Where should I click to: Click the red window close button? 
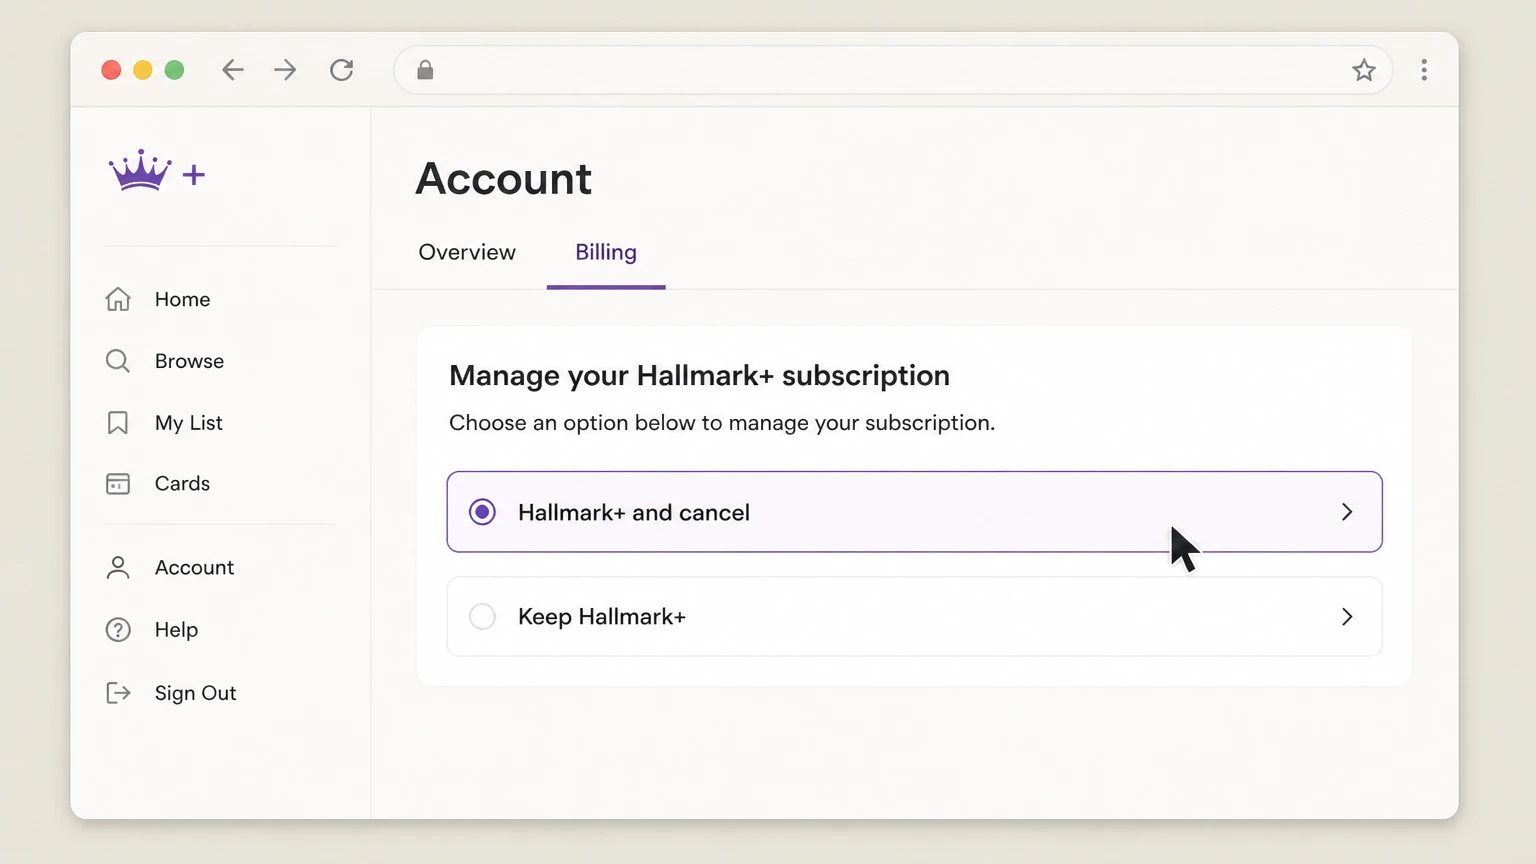click(111, 70)
